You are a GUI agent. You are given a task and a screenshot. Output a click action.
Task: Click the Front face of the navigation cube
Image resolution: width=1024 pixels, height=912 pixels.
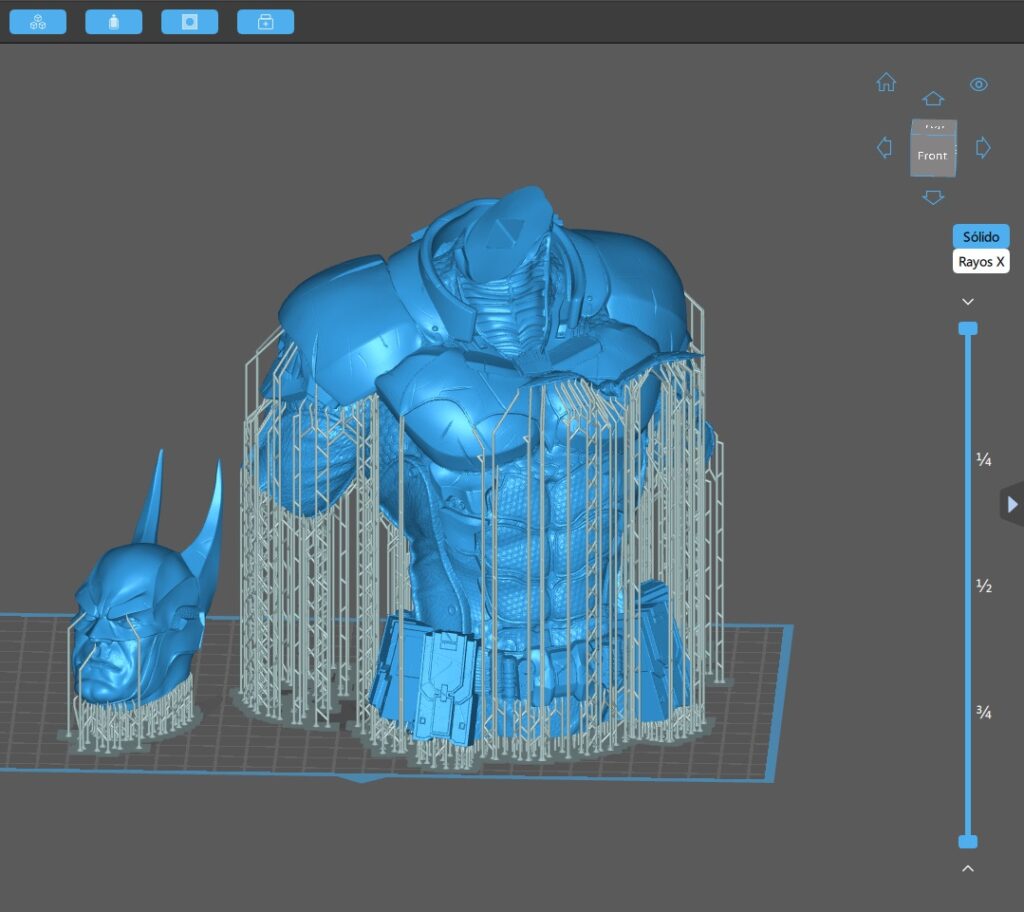point(932,155)
